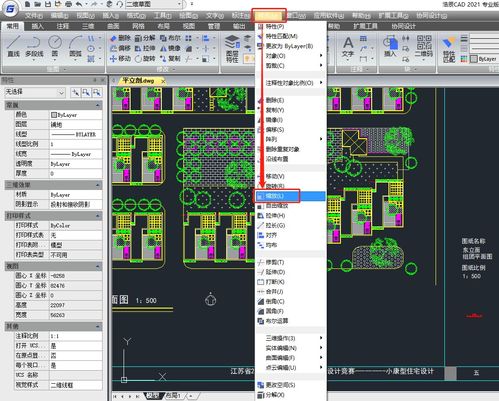Close the 平立剖.dwg document tab
Screen dimensions: 499x401
point(163,81)
